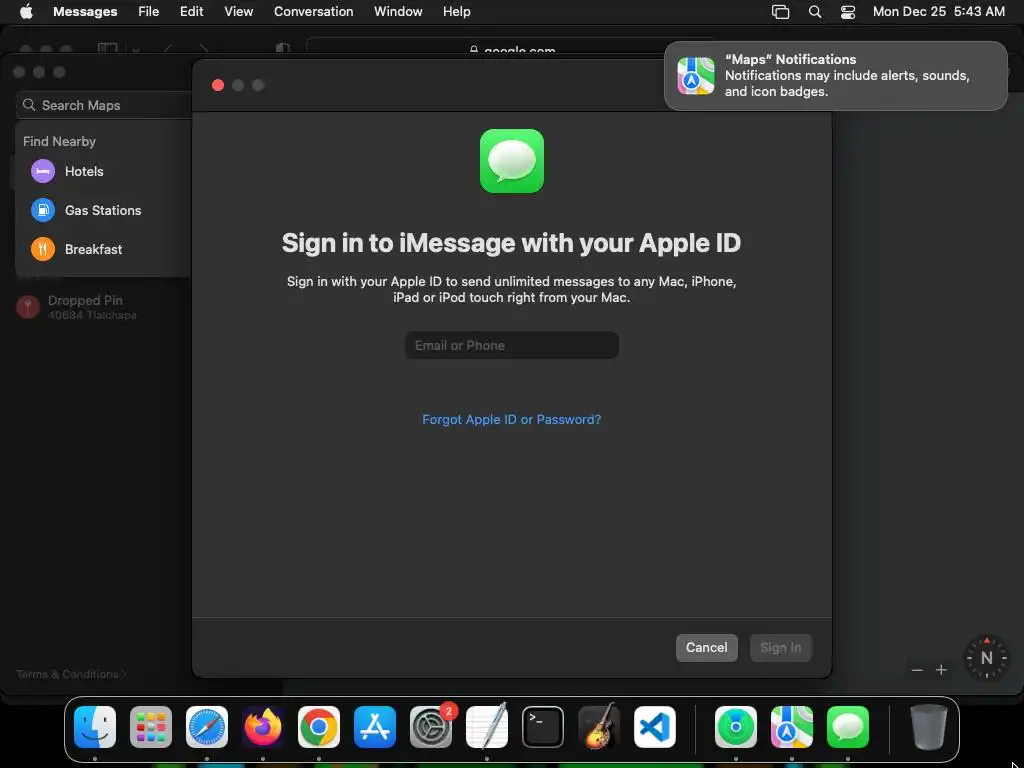This screenshot has height=768, width=1024.
Task: Click the Messages icon in the Dock
Action: [x=848, y=727]
